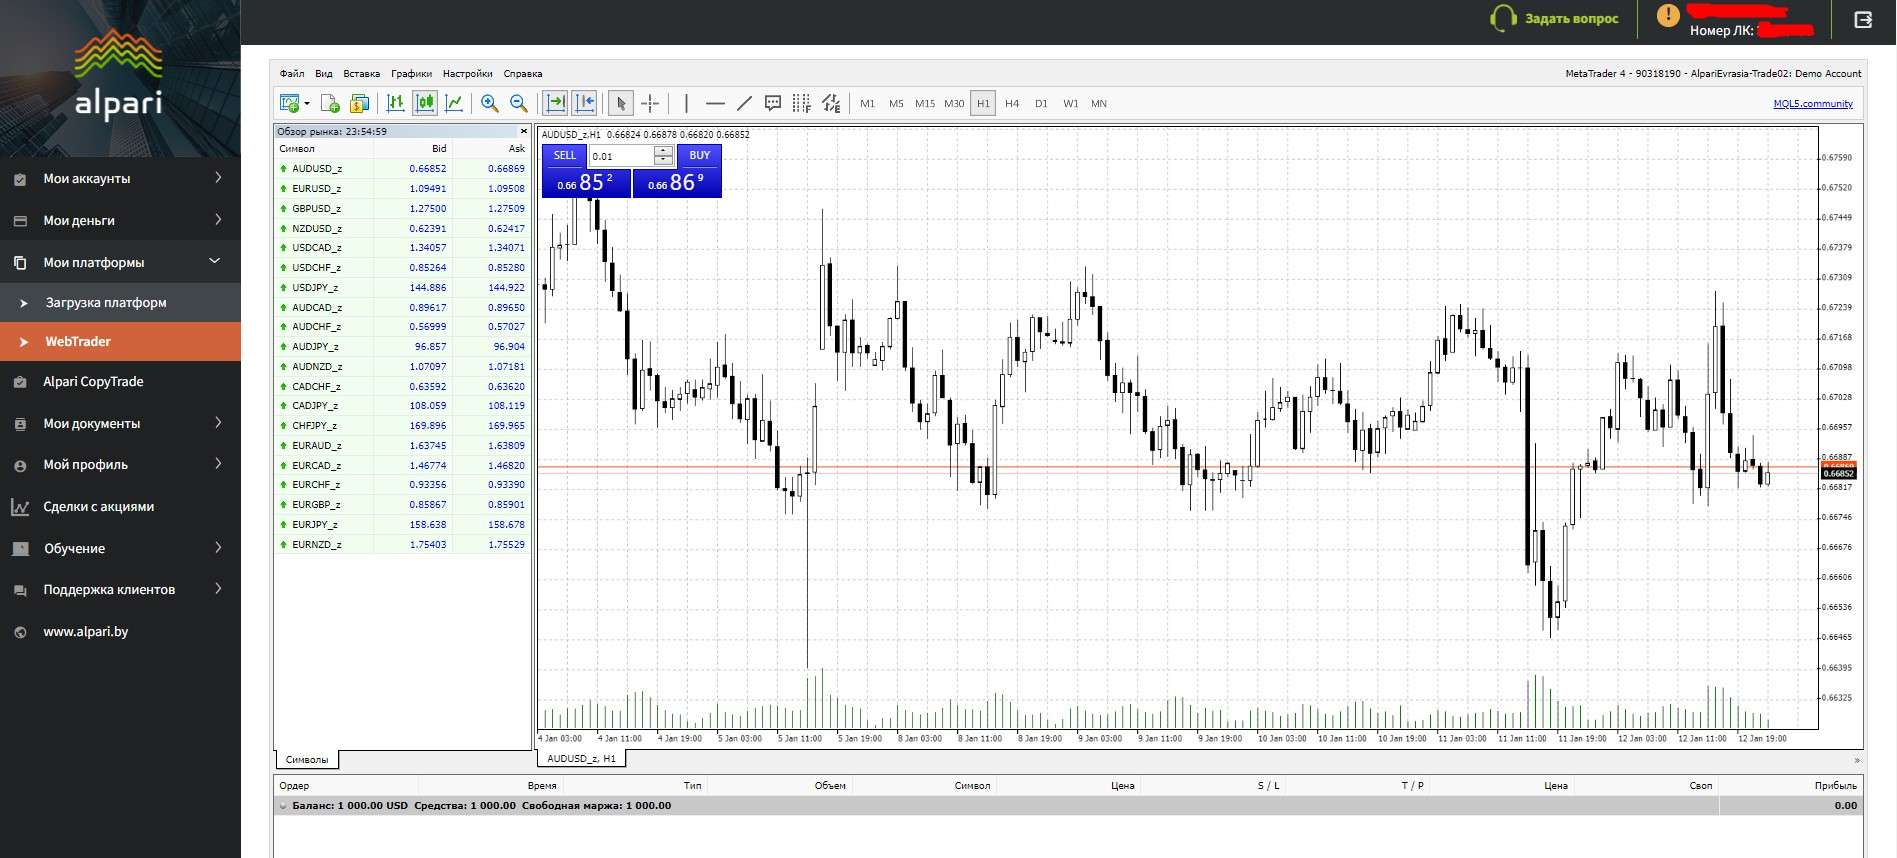Select the text label tool
1897x858 pixels.
tap(773, 103)
